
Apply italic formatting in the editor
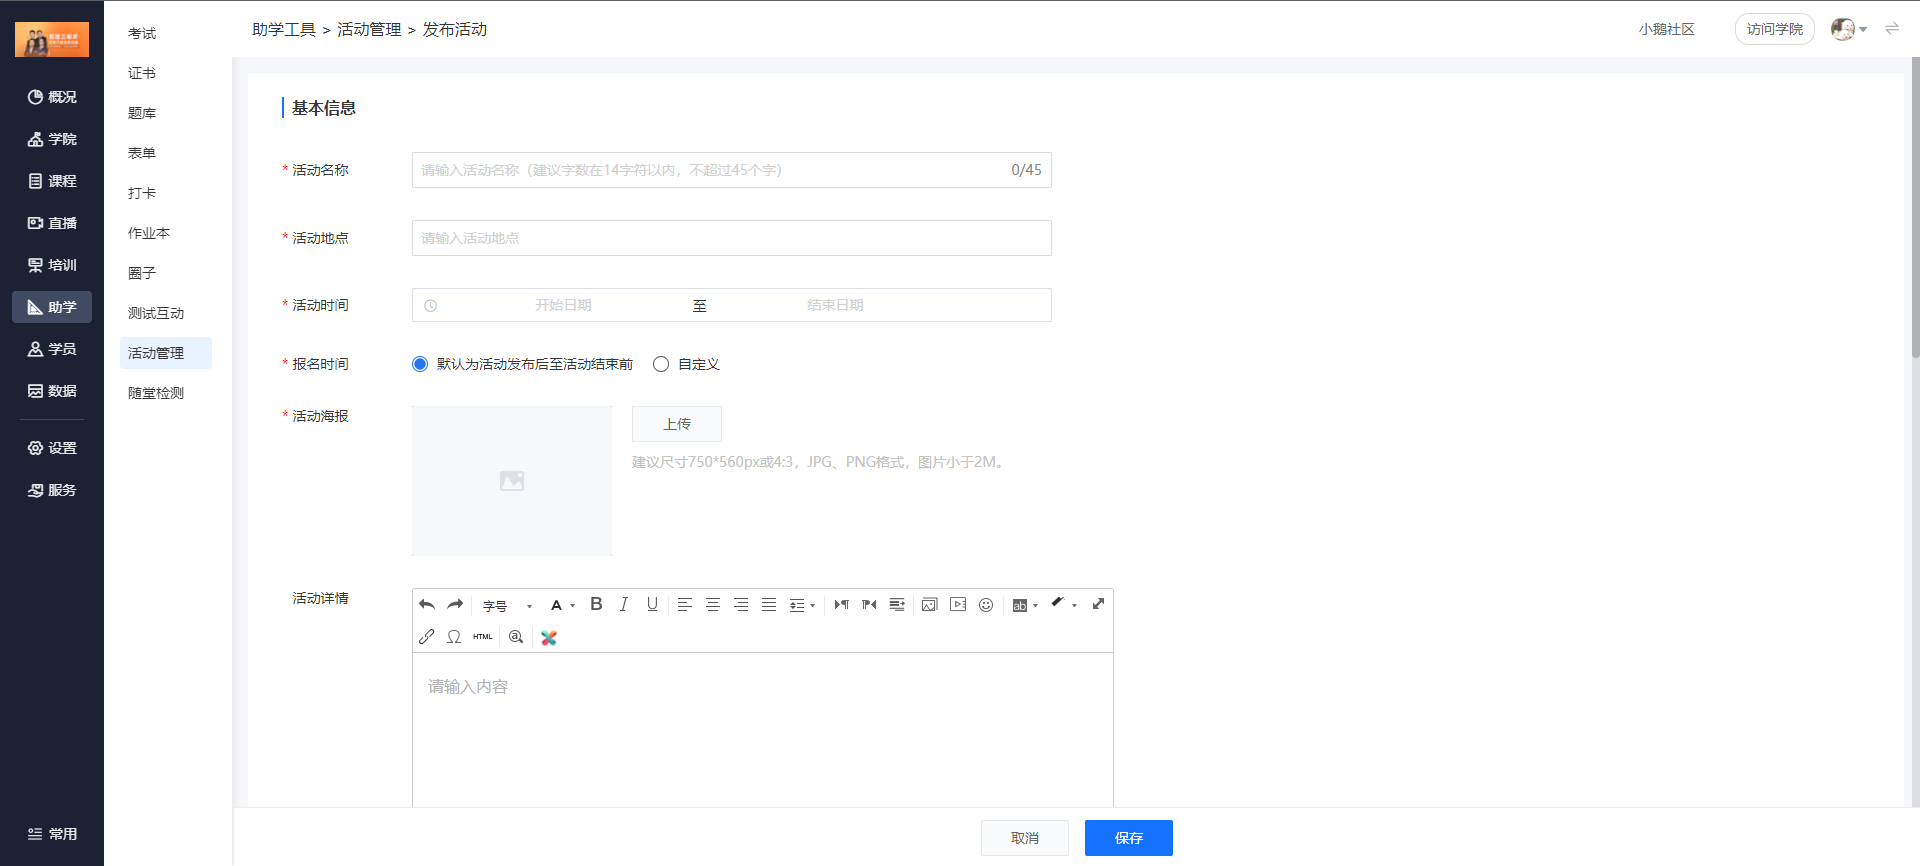(624, 604)
